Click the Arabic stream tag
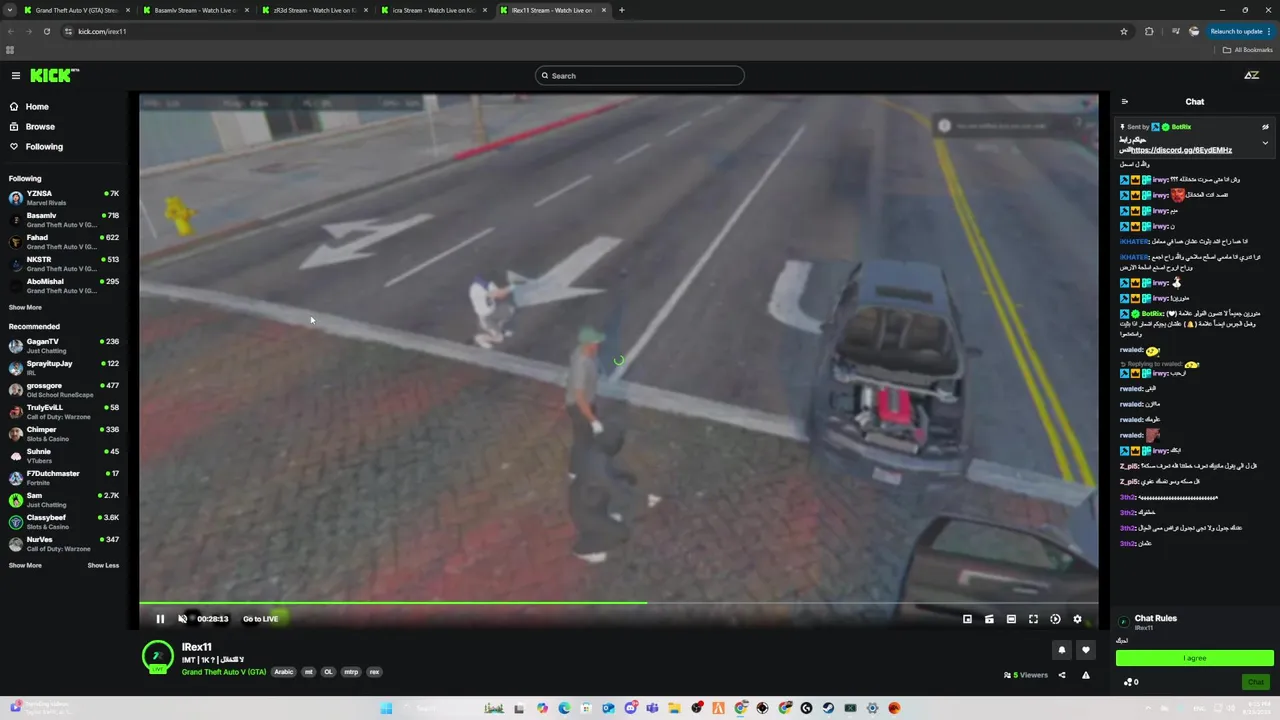Screen dimensions: 1280x720 pyautogui.click(x=284, y=672)
